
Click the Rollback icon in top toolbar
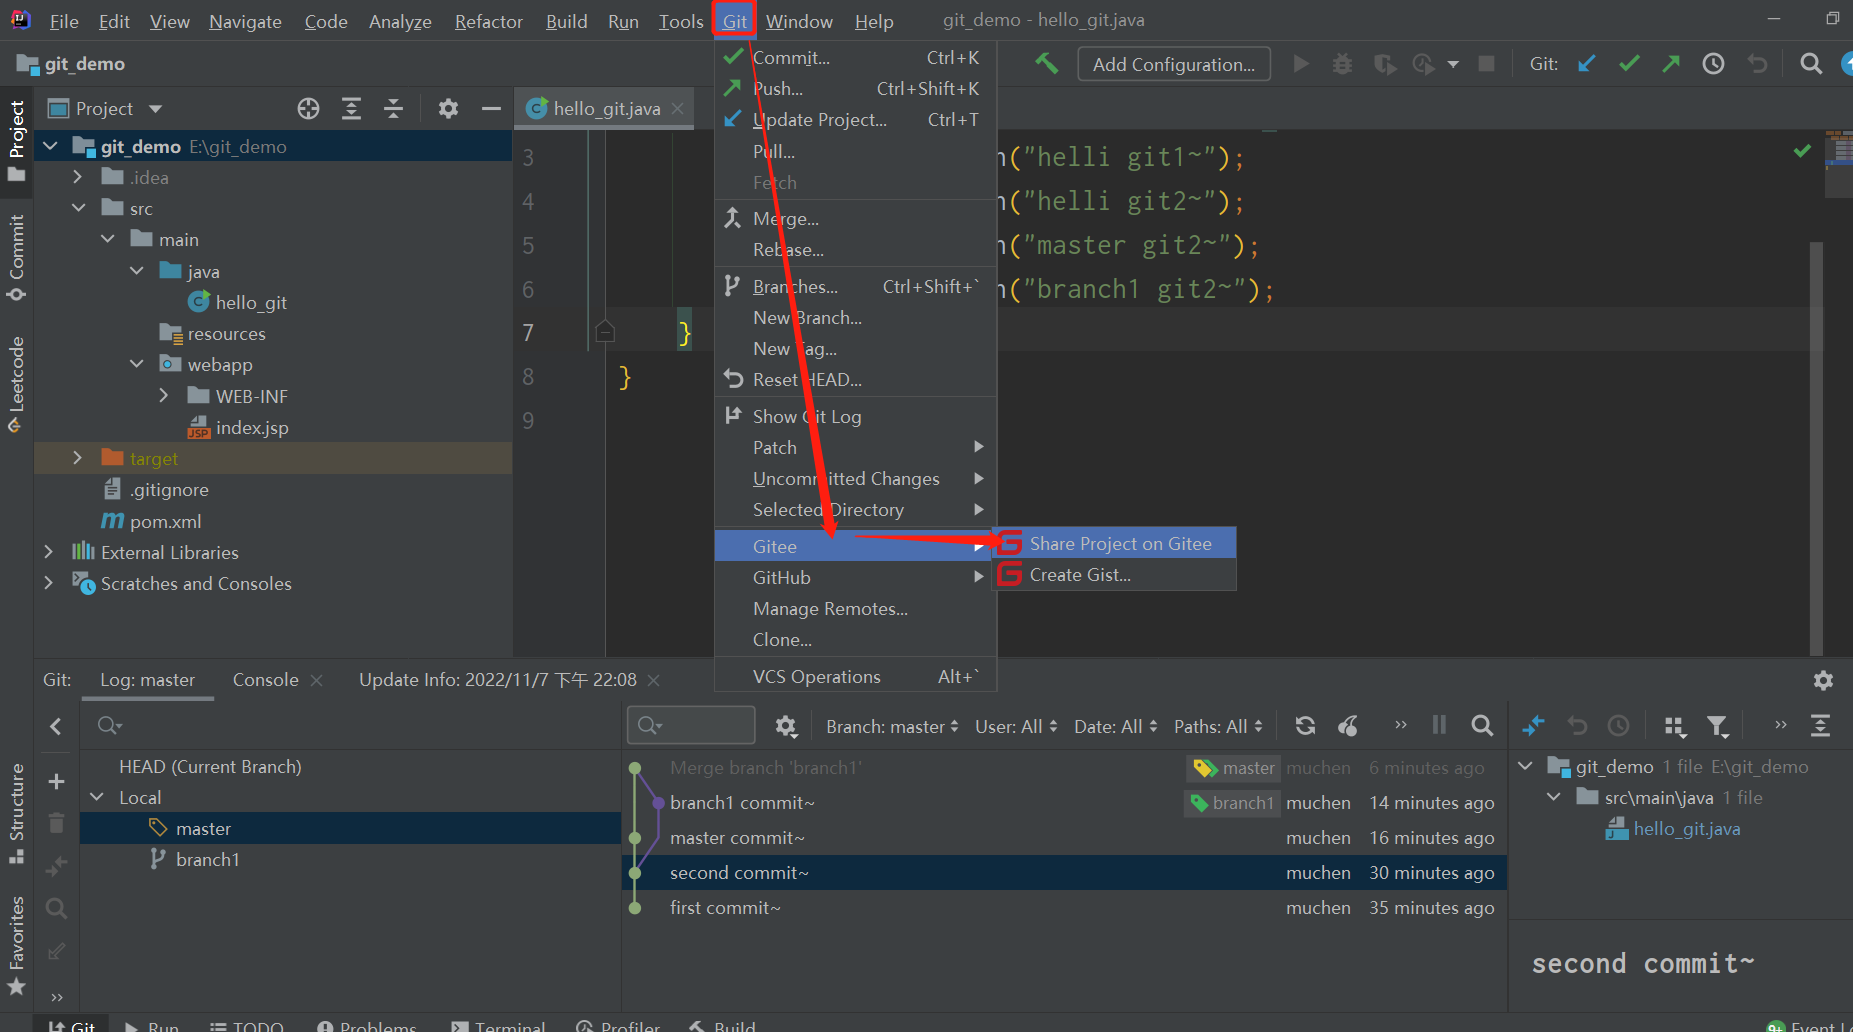click(x=1757, y=64)
